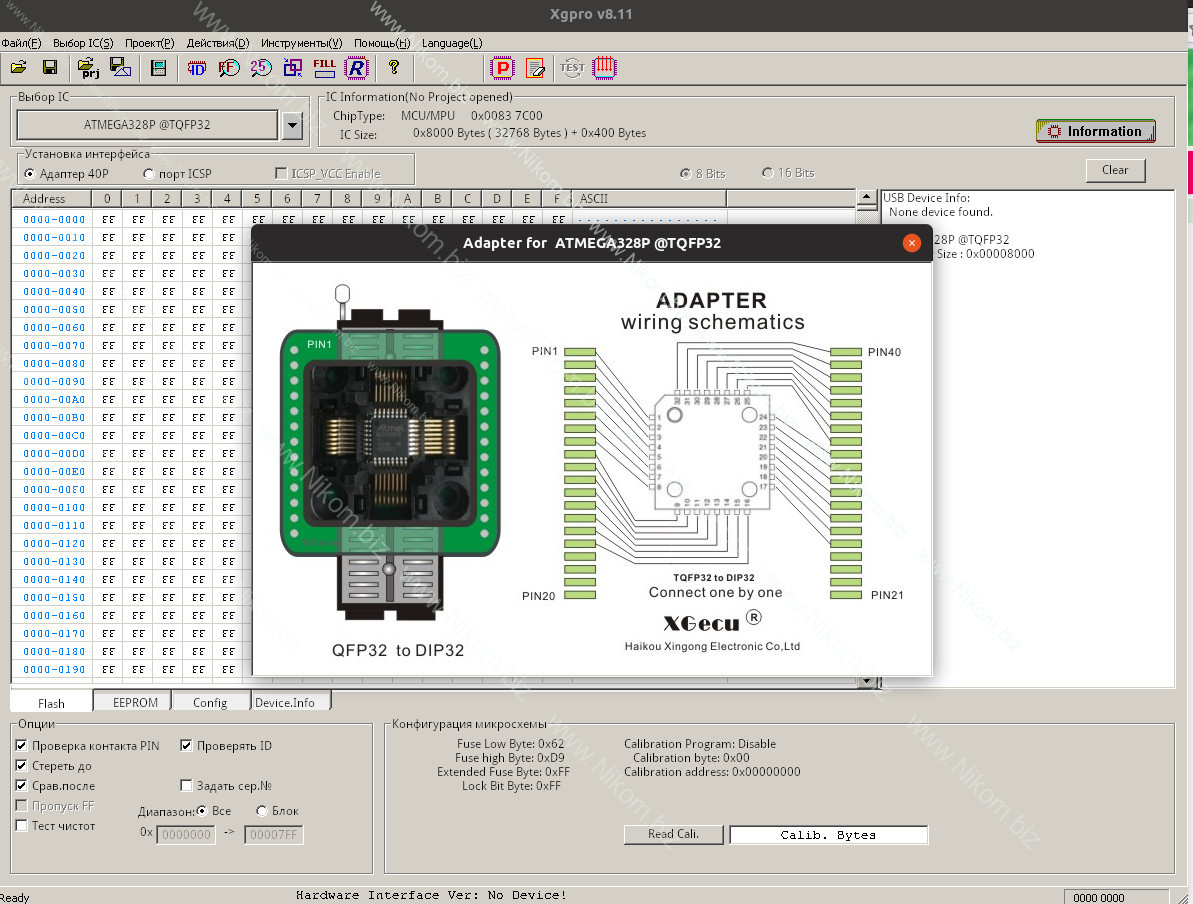The image size is (1193, 904).
Task: Program the chip with the P icon
Action: coord(502,68)
